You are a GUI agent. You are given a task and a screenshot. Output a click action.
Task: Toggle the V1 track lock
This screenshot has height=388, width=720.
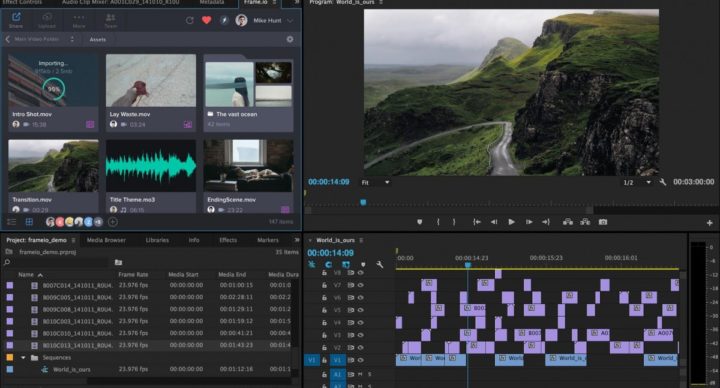click(x=324, y=360)
